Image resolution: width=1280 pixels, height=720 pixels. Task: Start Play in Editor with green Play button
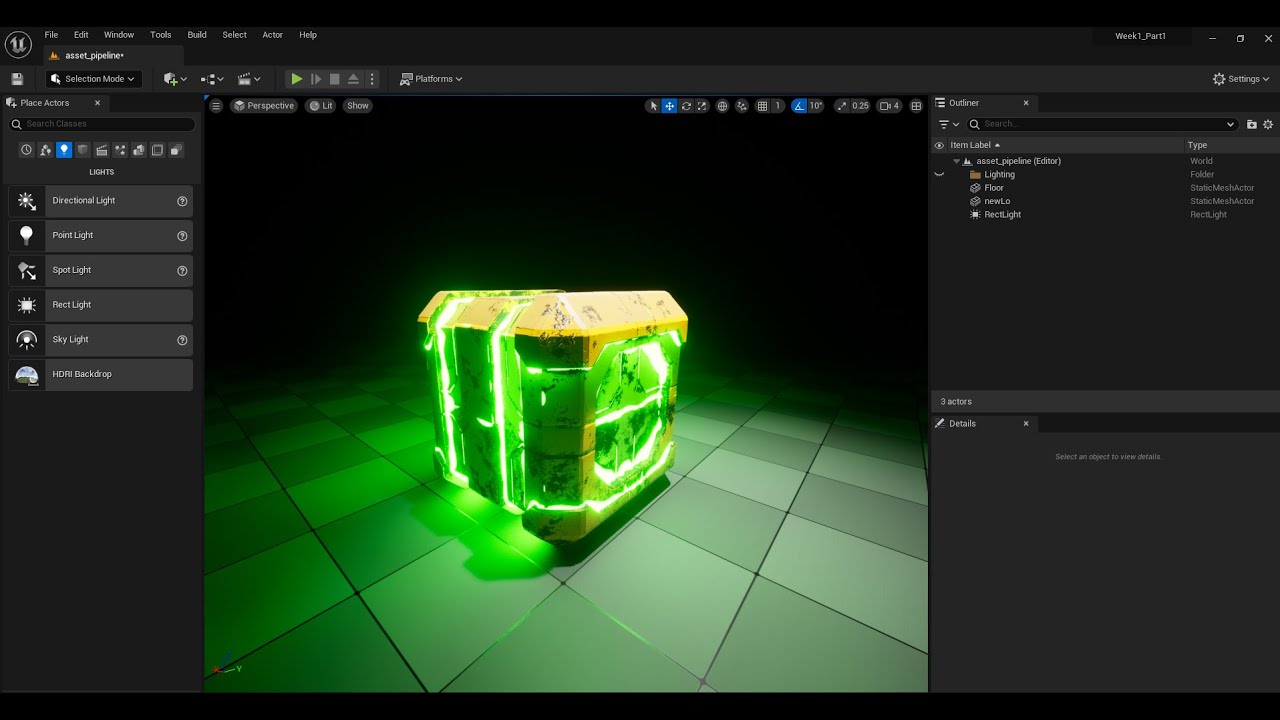click(x=296, y=79)
